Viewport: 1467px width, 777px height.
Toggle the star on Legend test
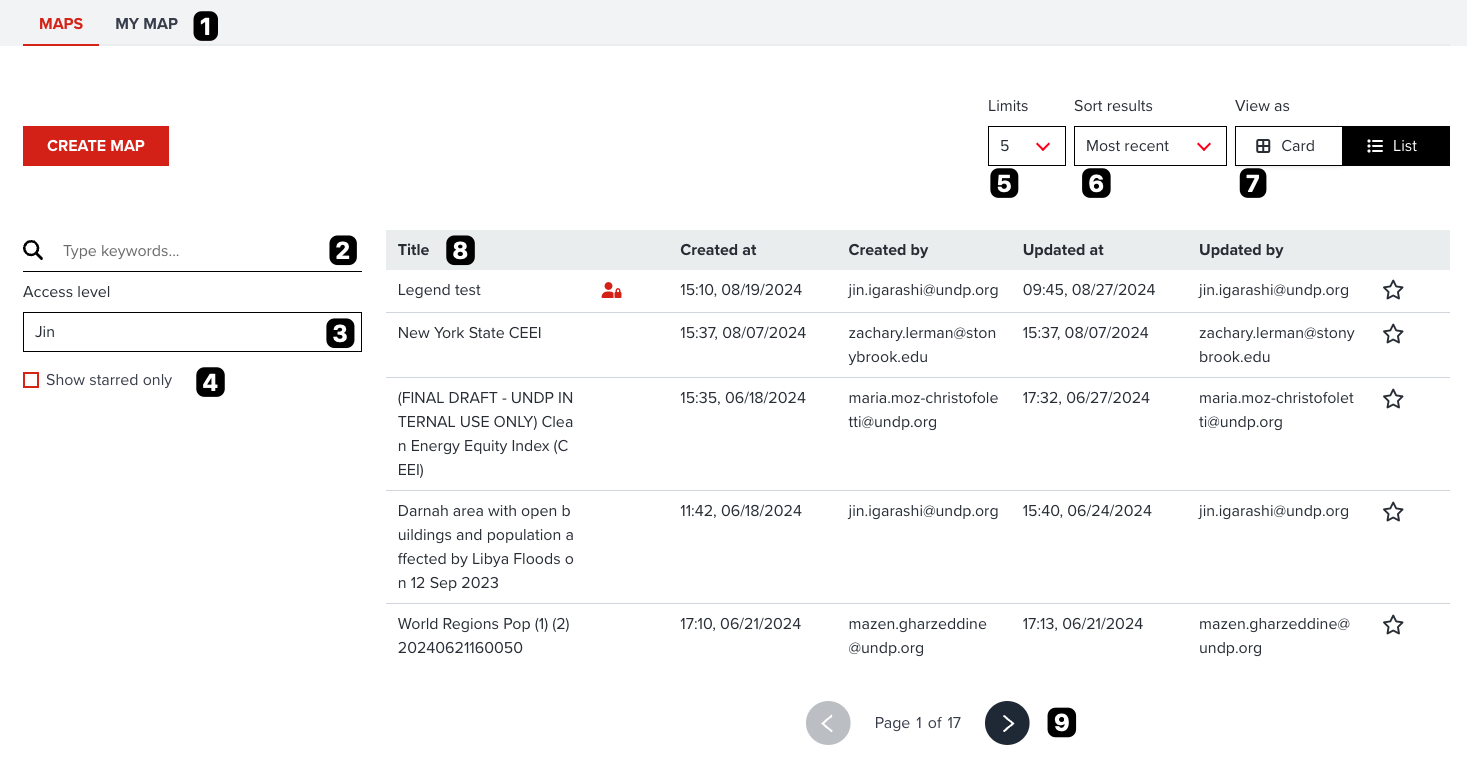1393,290
